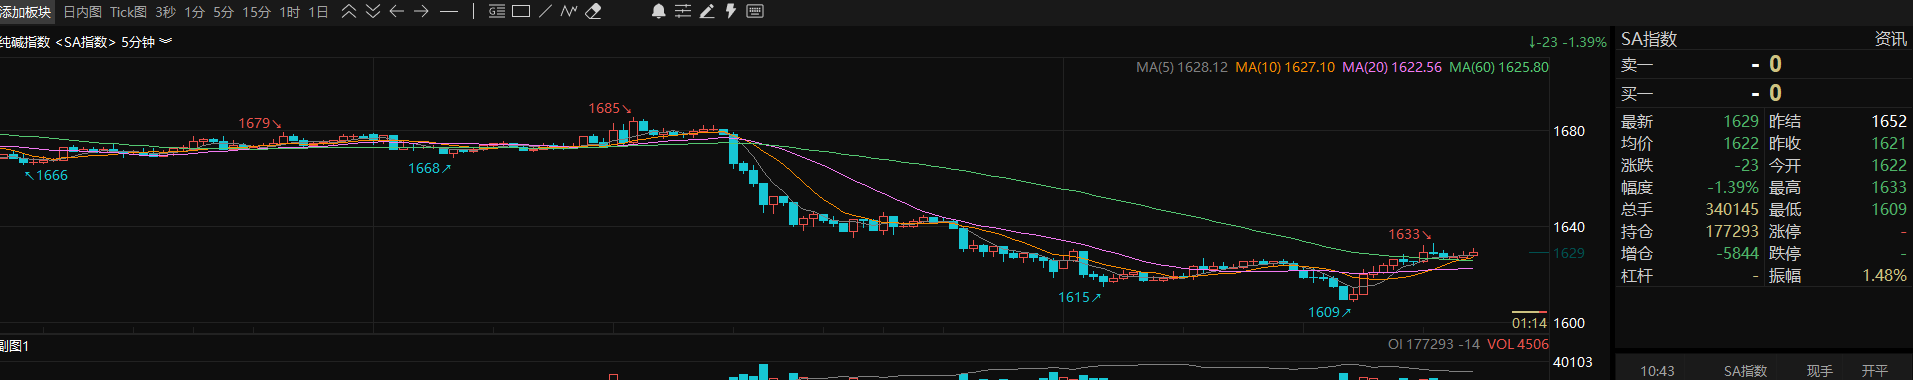Click the MA(60) 1625.80 indicator label
Viewport: 1913px width, 380px height.
(x=1499, y=67)
